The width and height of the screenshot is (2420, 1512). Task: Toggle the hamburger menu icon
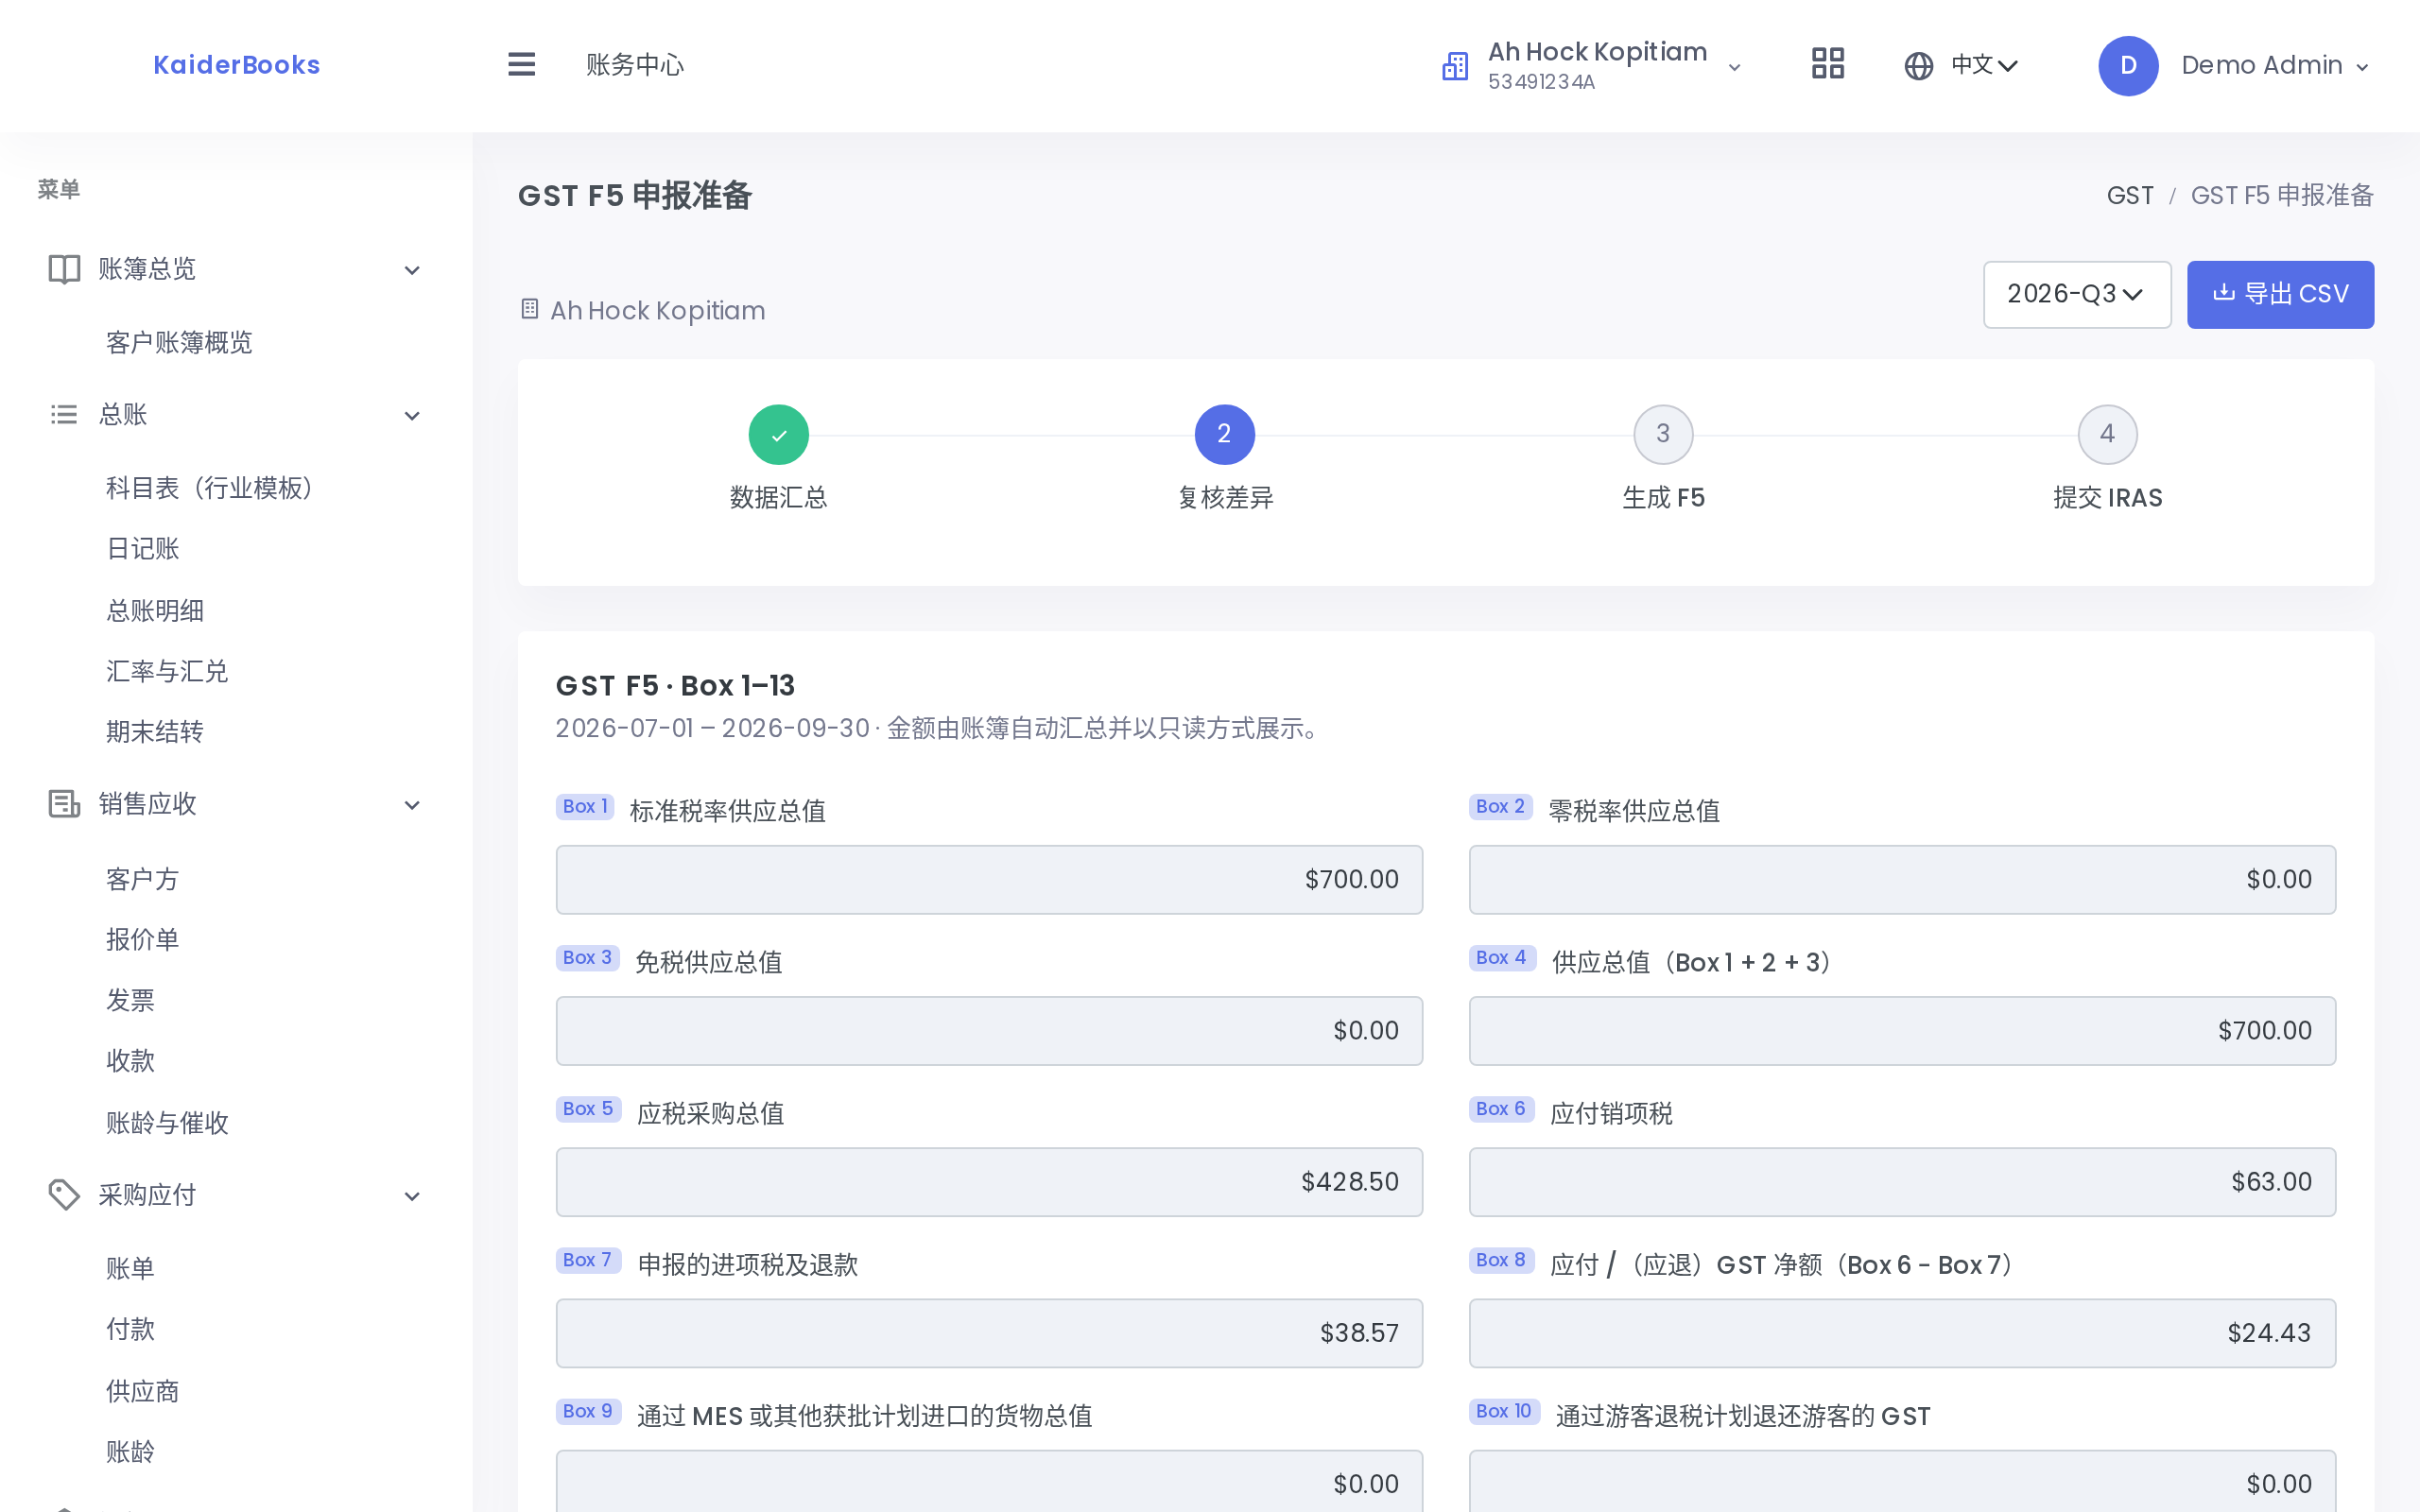tap(521, 65)
